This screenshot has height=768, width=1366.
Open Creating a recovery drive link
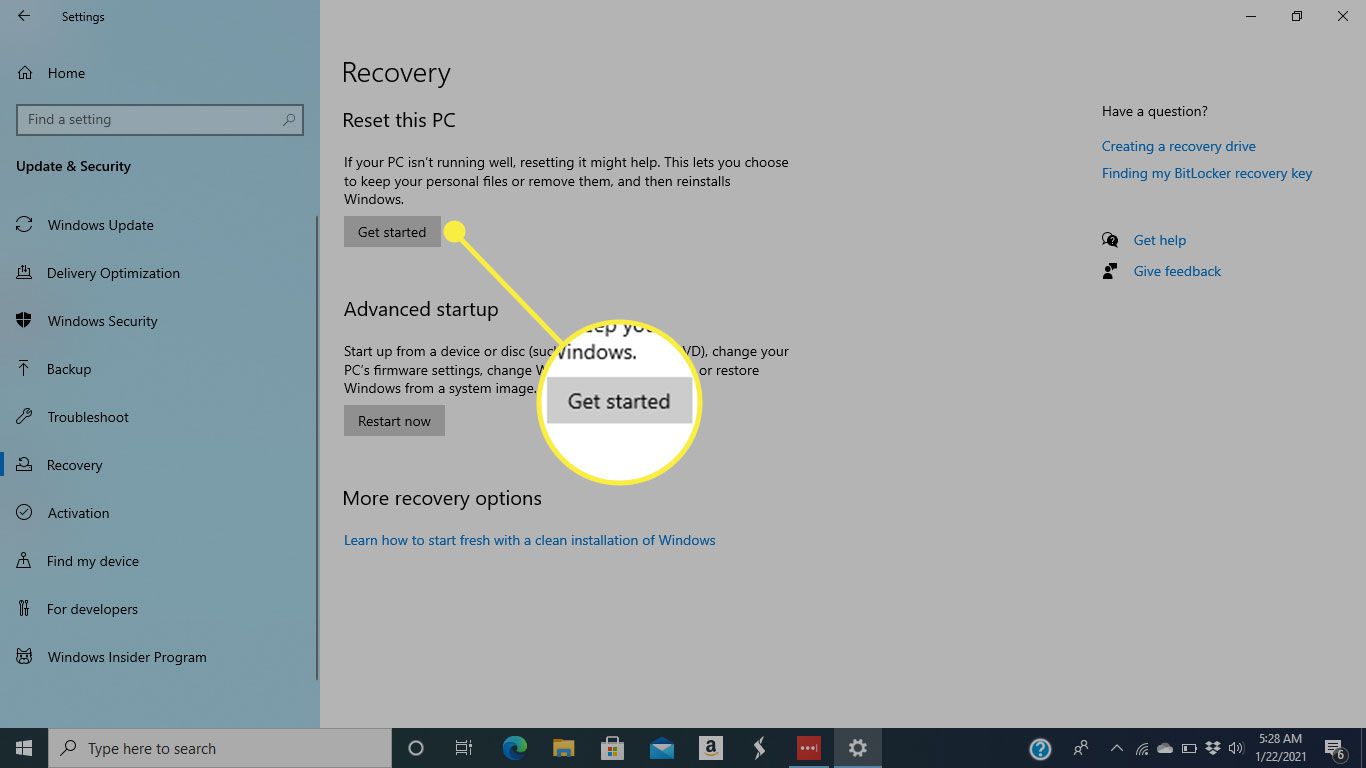[1178, 146]
